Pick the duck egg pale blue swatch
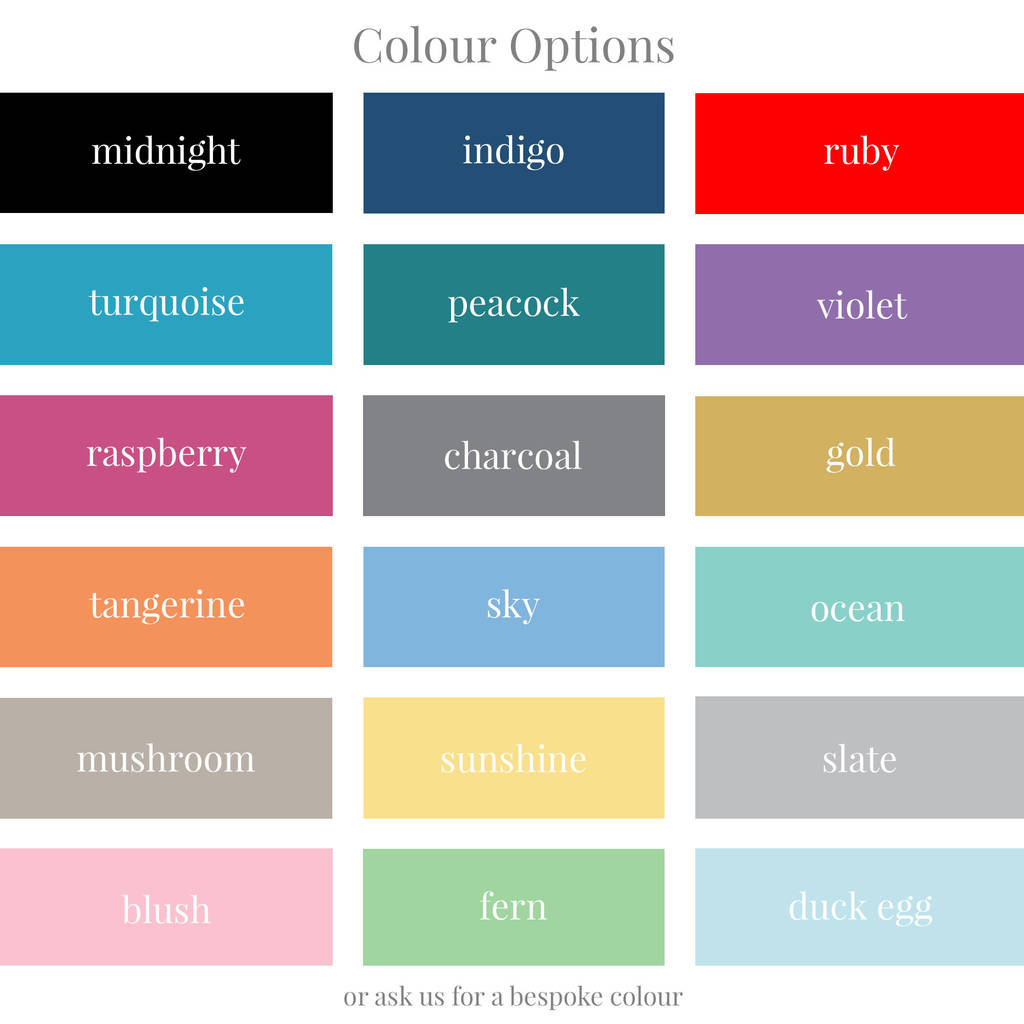This screenshot has width=1024, height=1024. click(859, 906)
